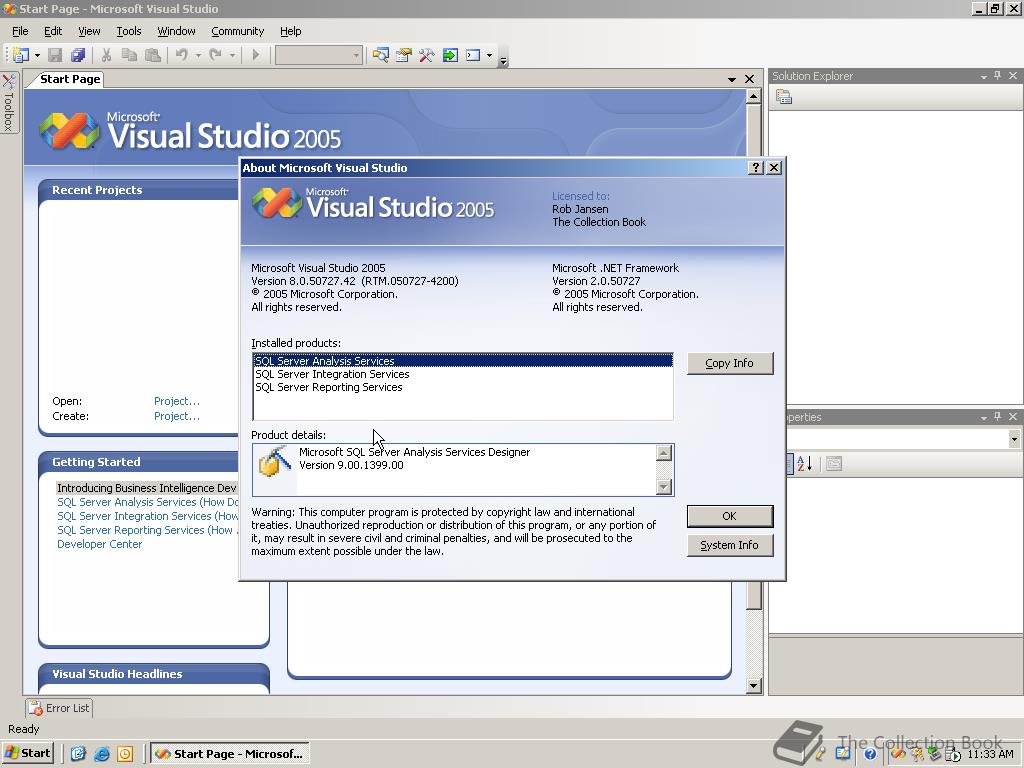The image size is (1024, 768).
Task: Select the Start Page document tab
Action: click(69, 79)
